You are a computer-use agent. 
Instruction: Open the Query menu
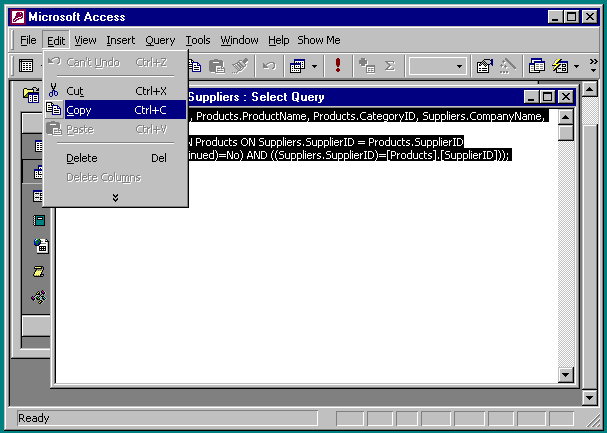click(160, 40)
